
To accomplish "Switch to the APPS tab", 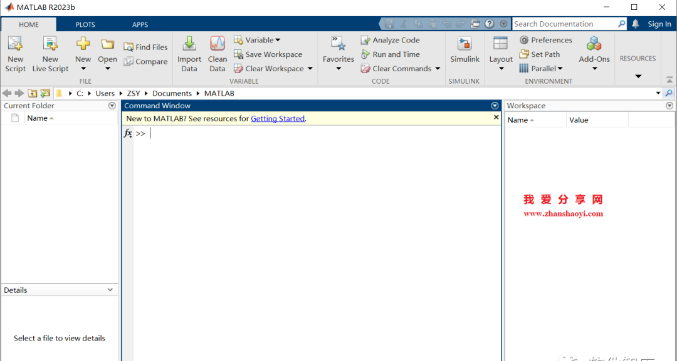I will 140,25.
